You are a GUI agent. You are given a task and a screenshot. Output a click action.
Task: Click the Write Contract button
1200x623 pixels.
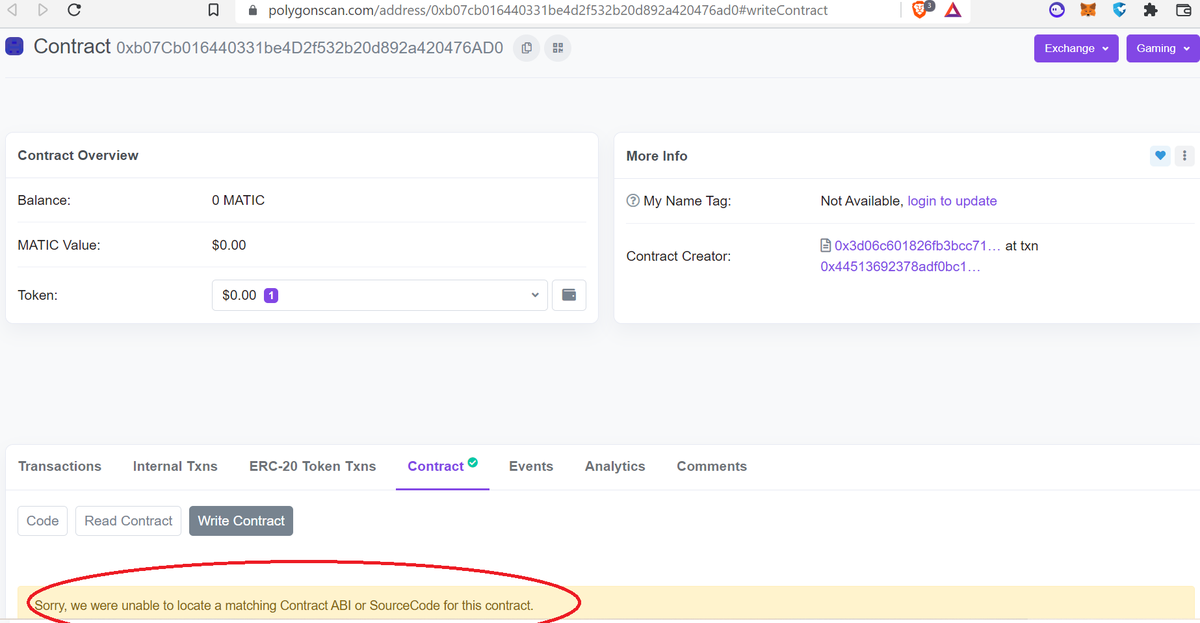[241, 521]
